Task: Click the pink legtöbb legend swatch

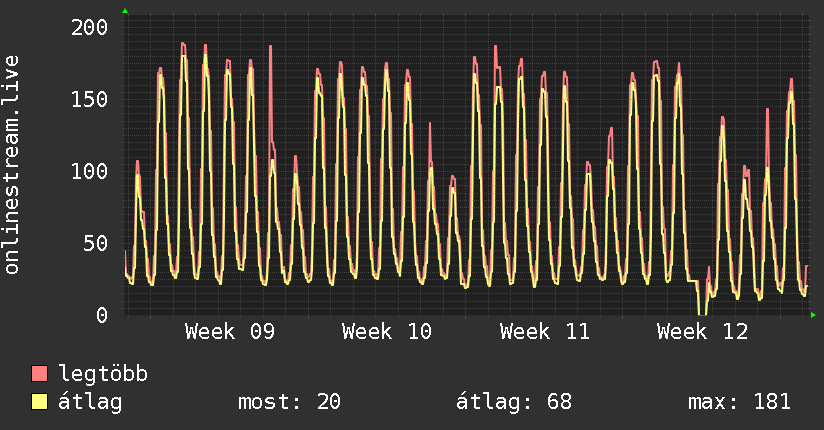Action: (x=39, y=373)
